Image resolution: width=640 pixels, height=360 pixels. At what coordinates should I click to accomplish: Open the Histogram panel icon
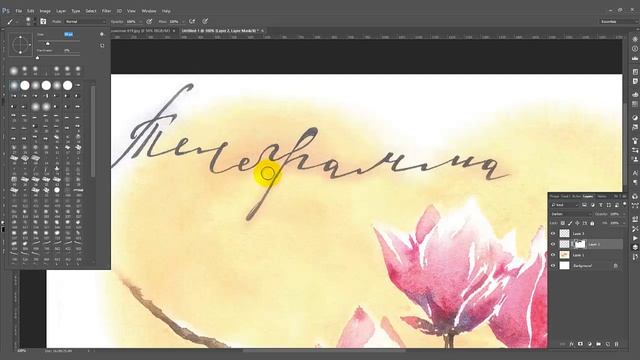[635, 58]
